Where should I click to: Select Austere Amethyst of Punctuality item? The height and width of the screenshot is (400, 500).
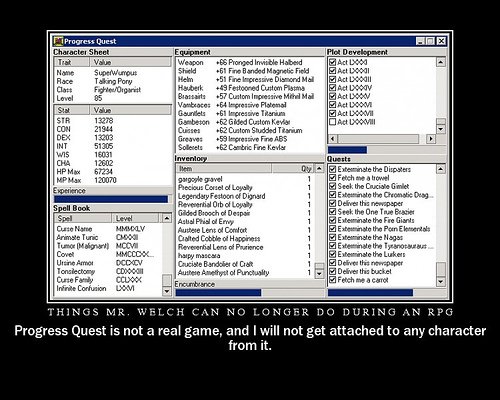[245, 273]
